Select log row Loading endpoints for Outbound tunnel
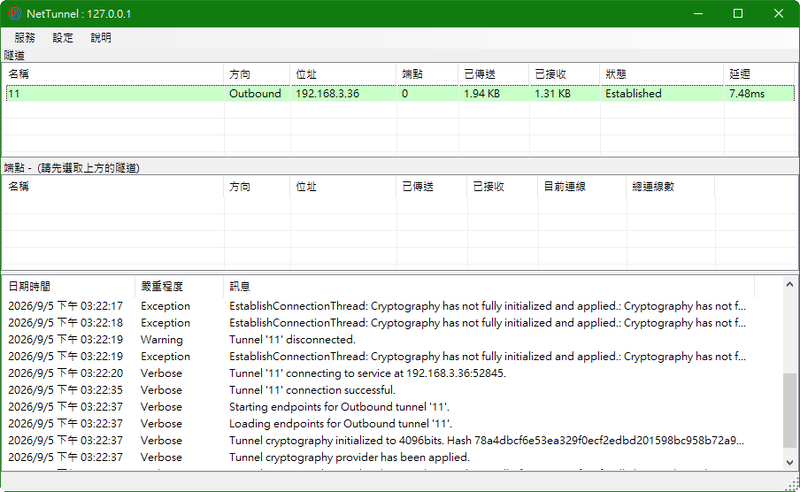The height and width of the screenshot is (492, 800). tap(378, 424)
